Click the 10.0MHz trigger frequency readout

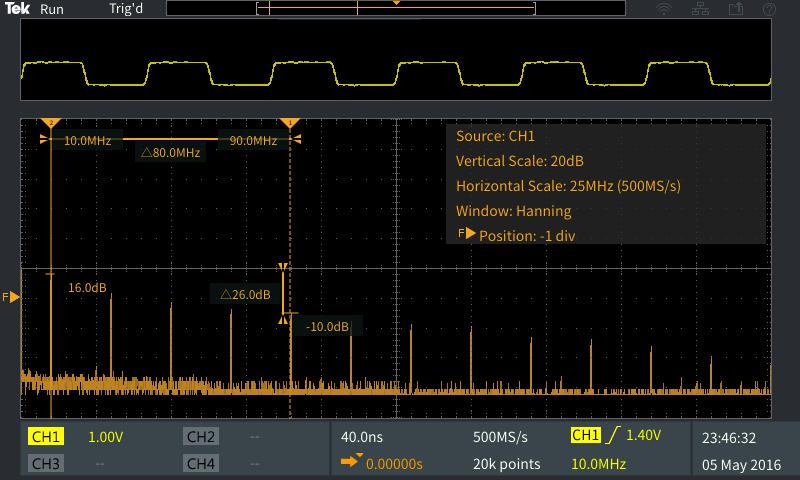[x=598, y=464]
